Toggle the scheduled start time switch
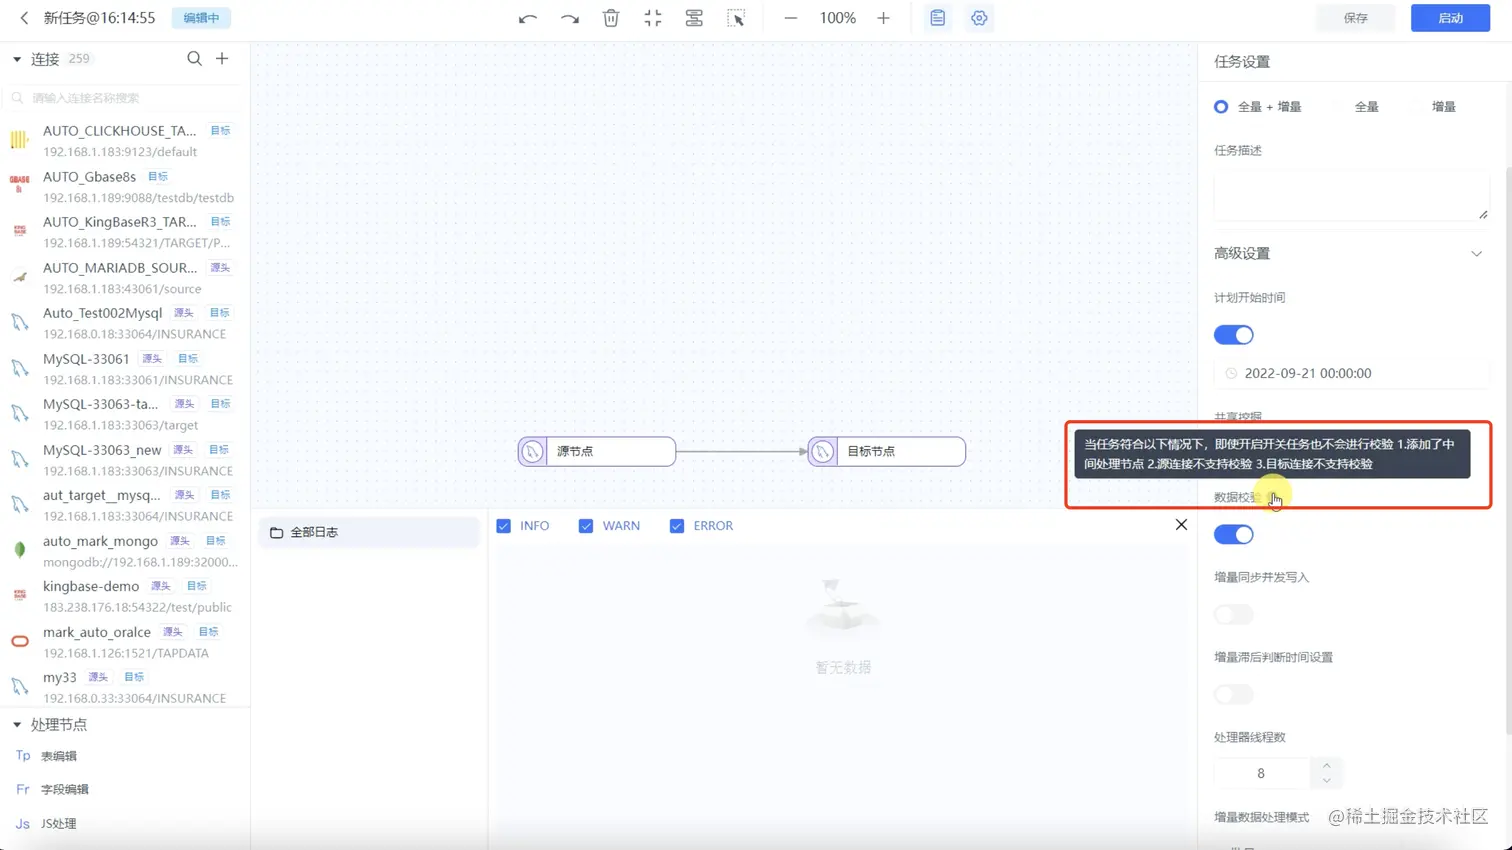This screenshot has height=850, width=1512. (1233, 335)
